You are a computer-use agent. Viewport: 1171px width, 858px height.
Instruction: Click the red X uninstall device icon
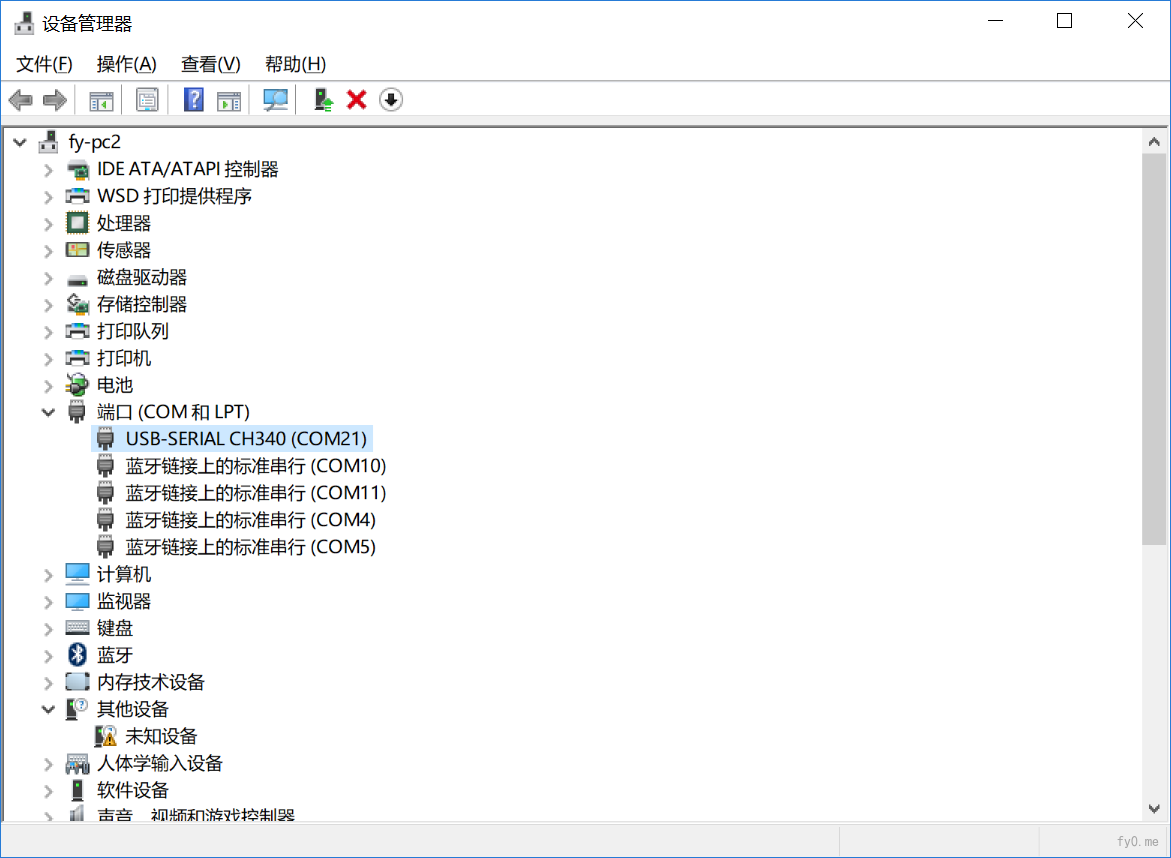coord(356,99)
